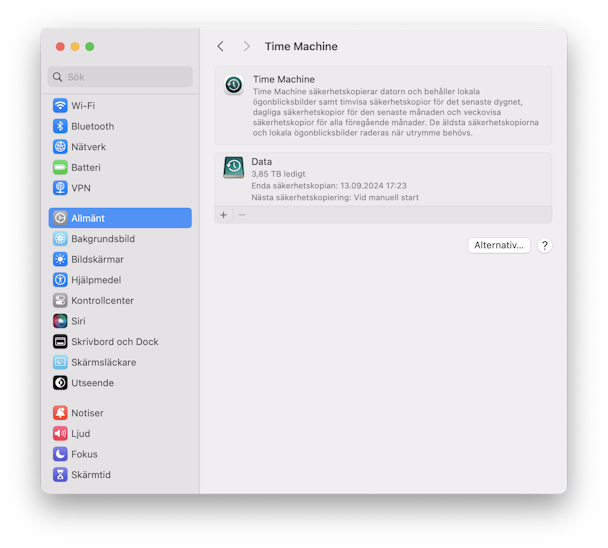Open Bluetooth settings in sidebar

(x=120, y=126)
